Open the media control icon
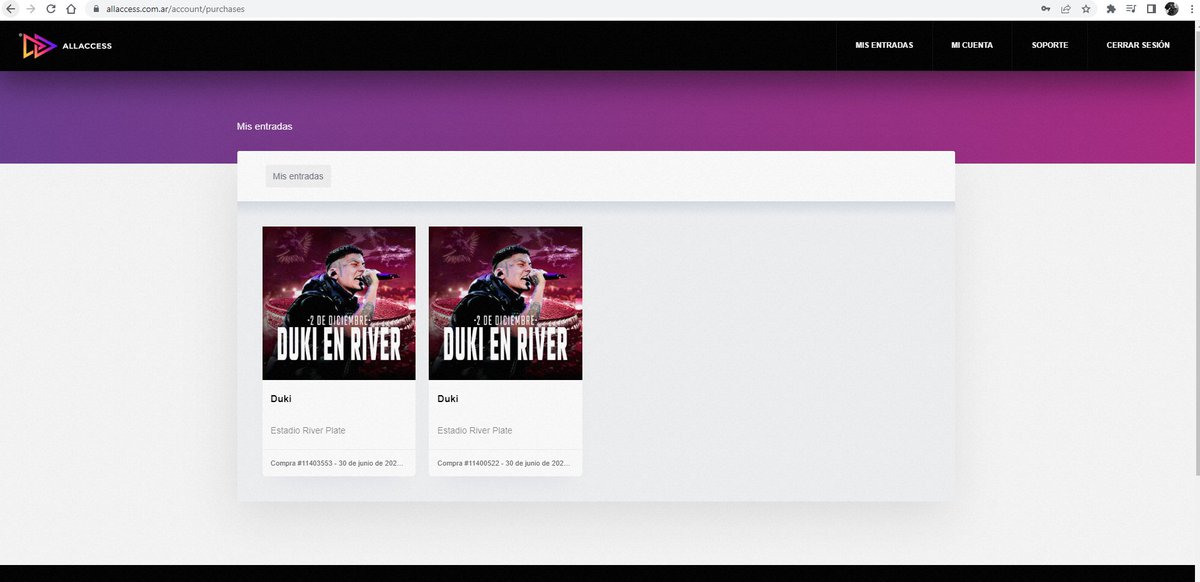1200x582 pixels. 1131,8
